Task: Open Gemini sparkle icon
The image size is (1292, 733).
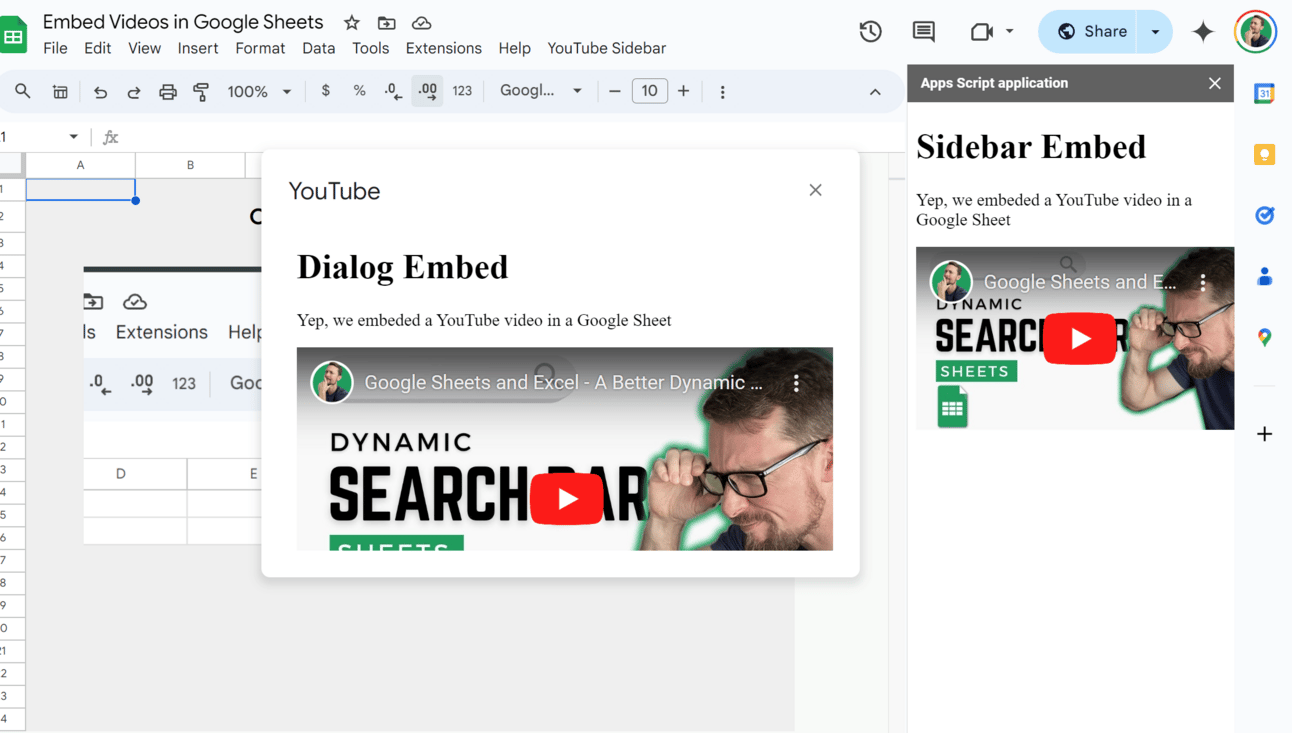Action: click(x=1203, y=32)
